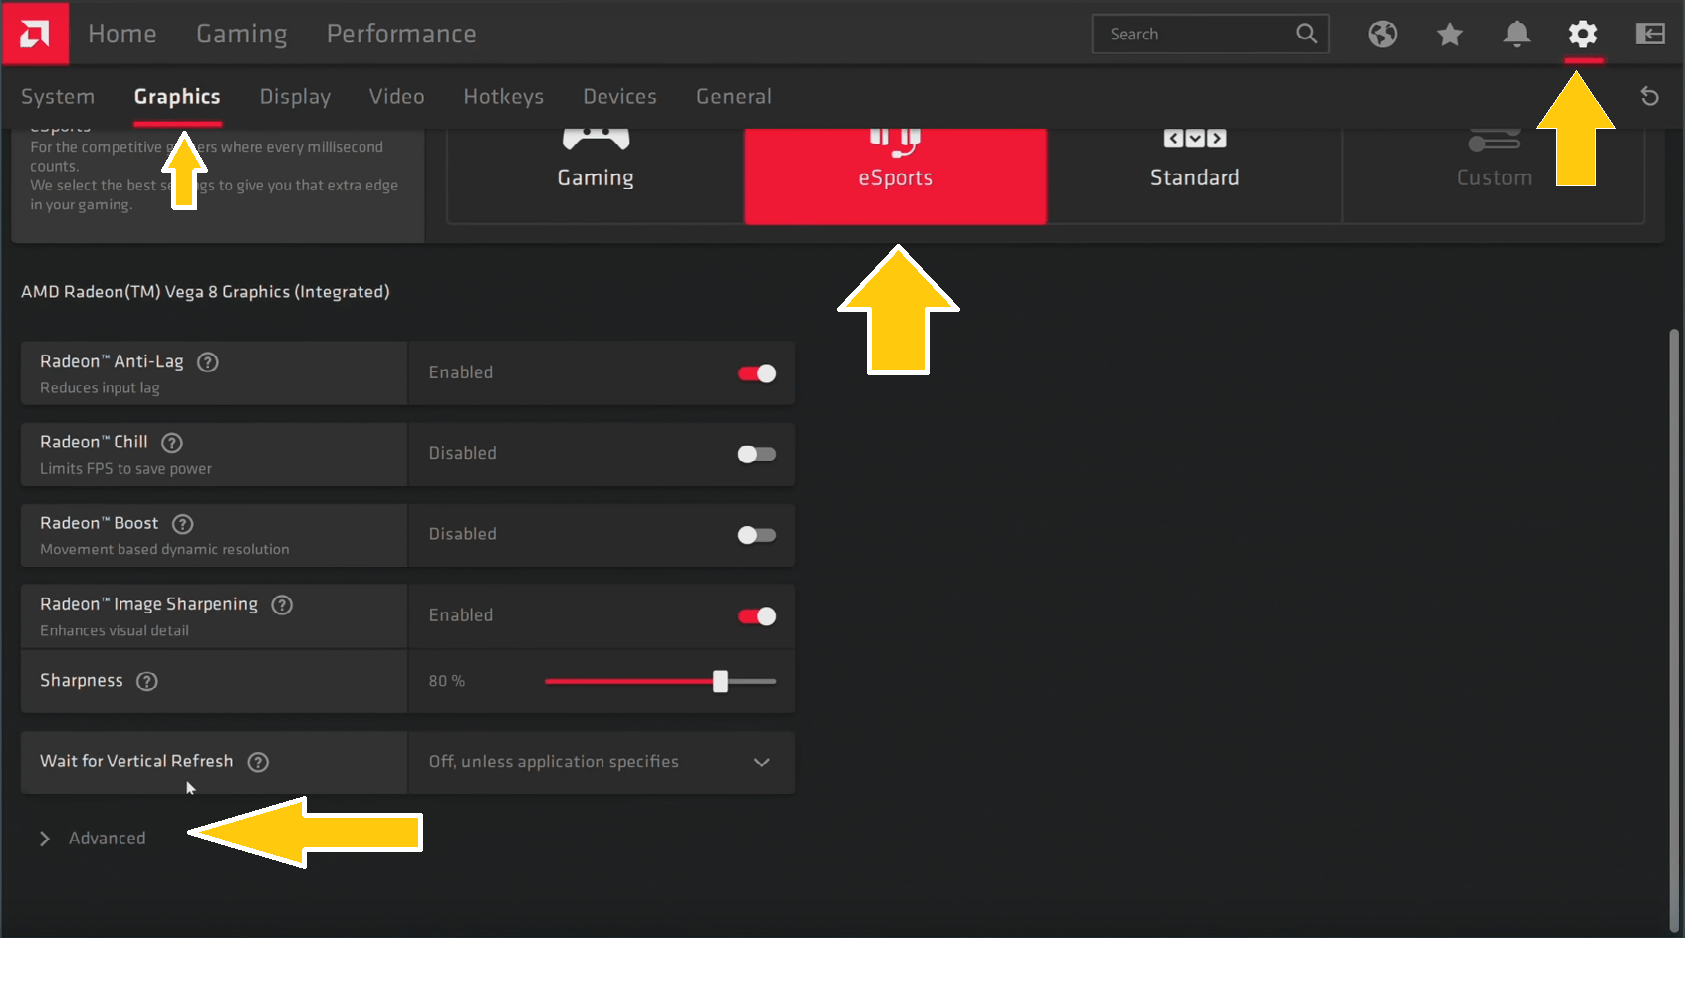The image size is (1692, 1000).
Task: Turn off Radeon Image Sharpening
Action: (757, 616)
